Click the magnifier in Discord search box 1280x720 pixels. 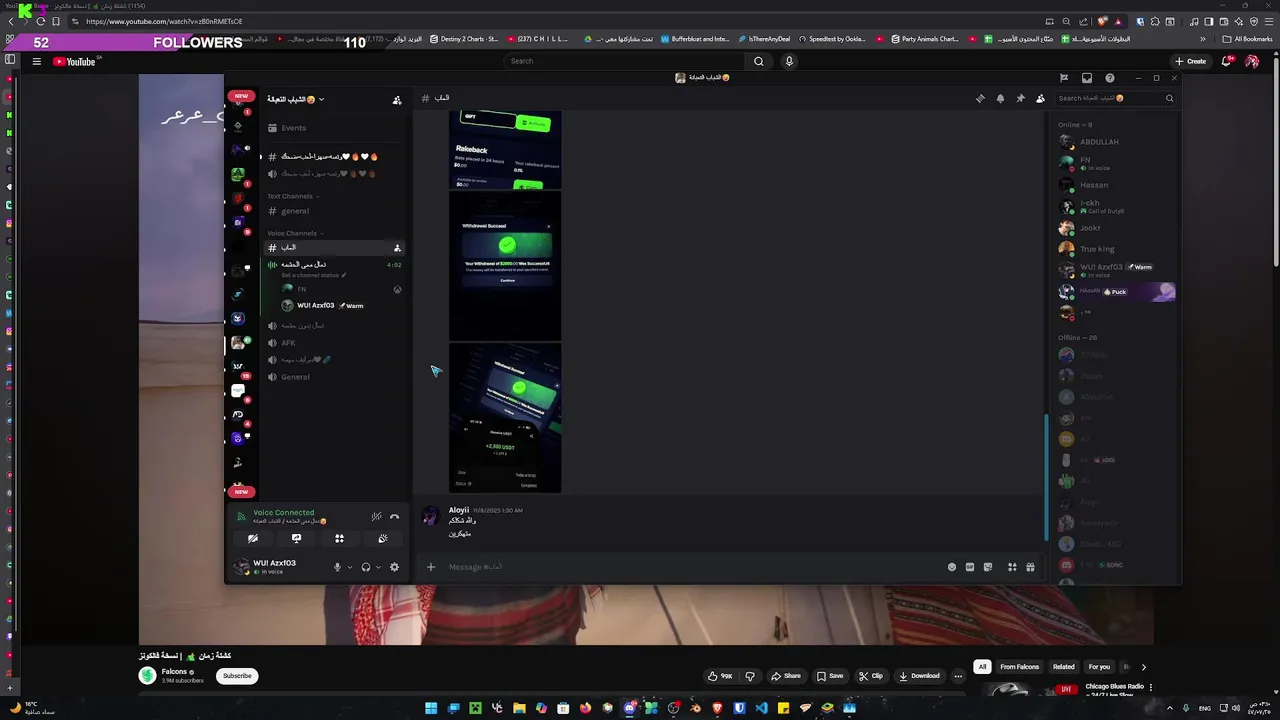pos(1169,98)
